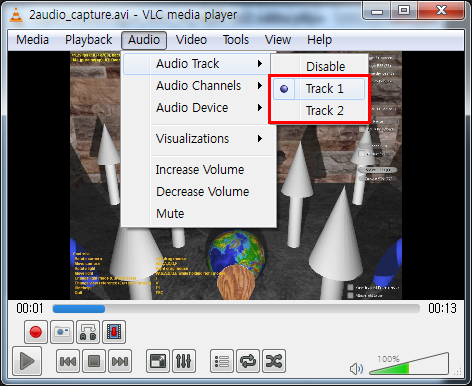Maximize the VLC window
The image size is (472, 386).
tap(404, 11)
